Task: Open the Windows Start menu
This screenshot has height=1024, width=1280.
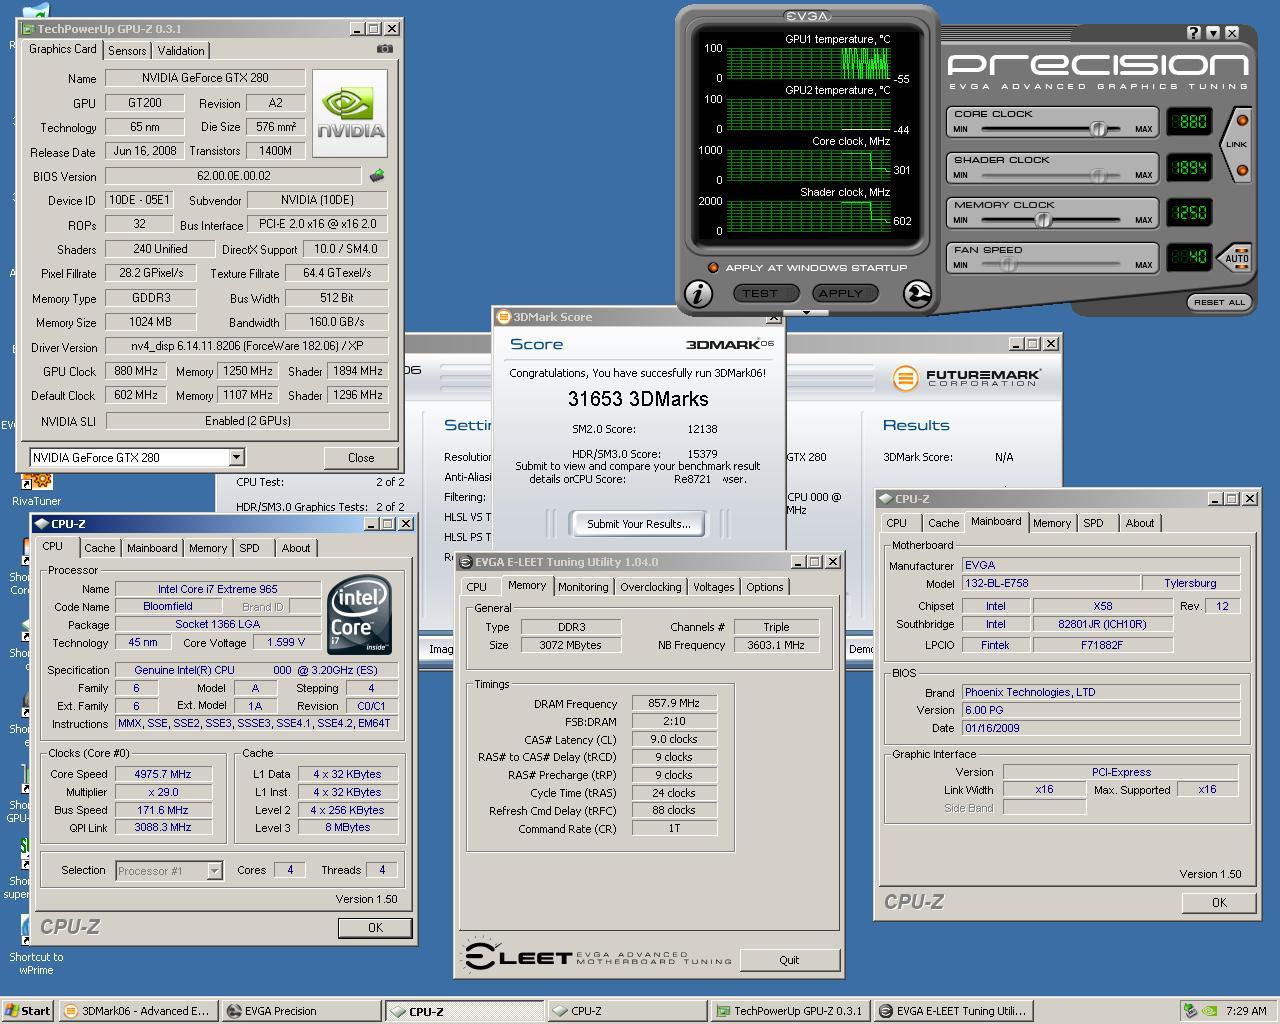Action: pyautogui.click(x=28, y=1011)
